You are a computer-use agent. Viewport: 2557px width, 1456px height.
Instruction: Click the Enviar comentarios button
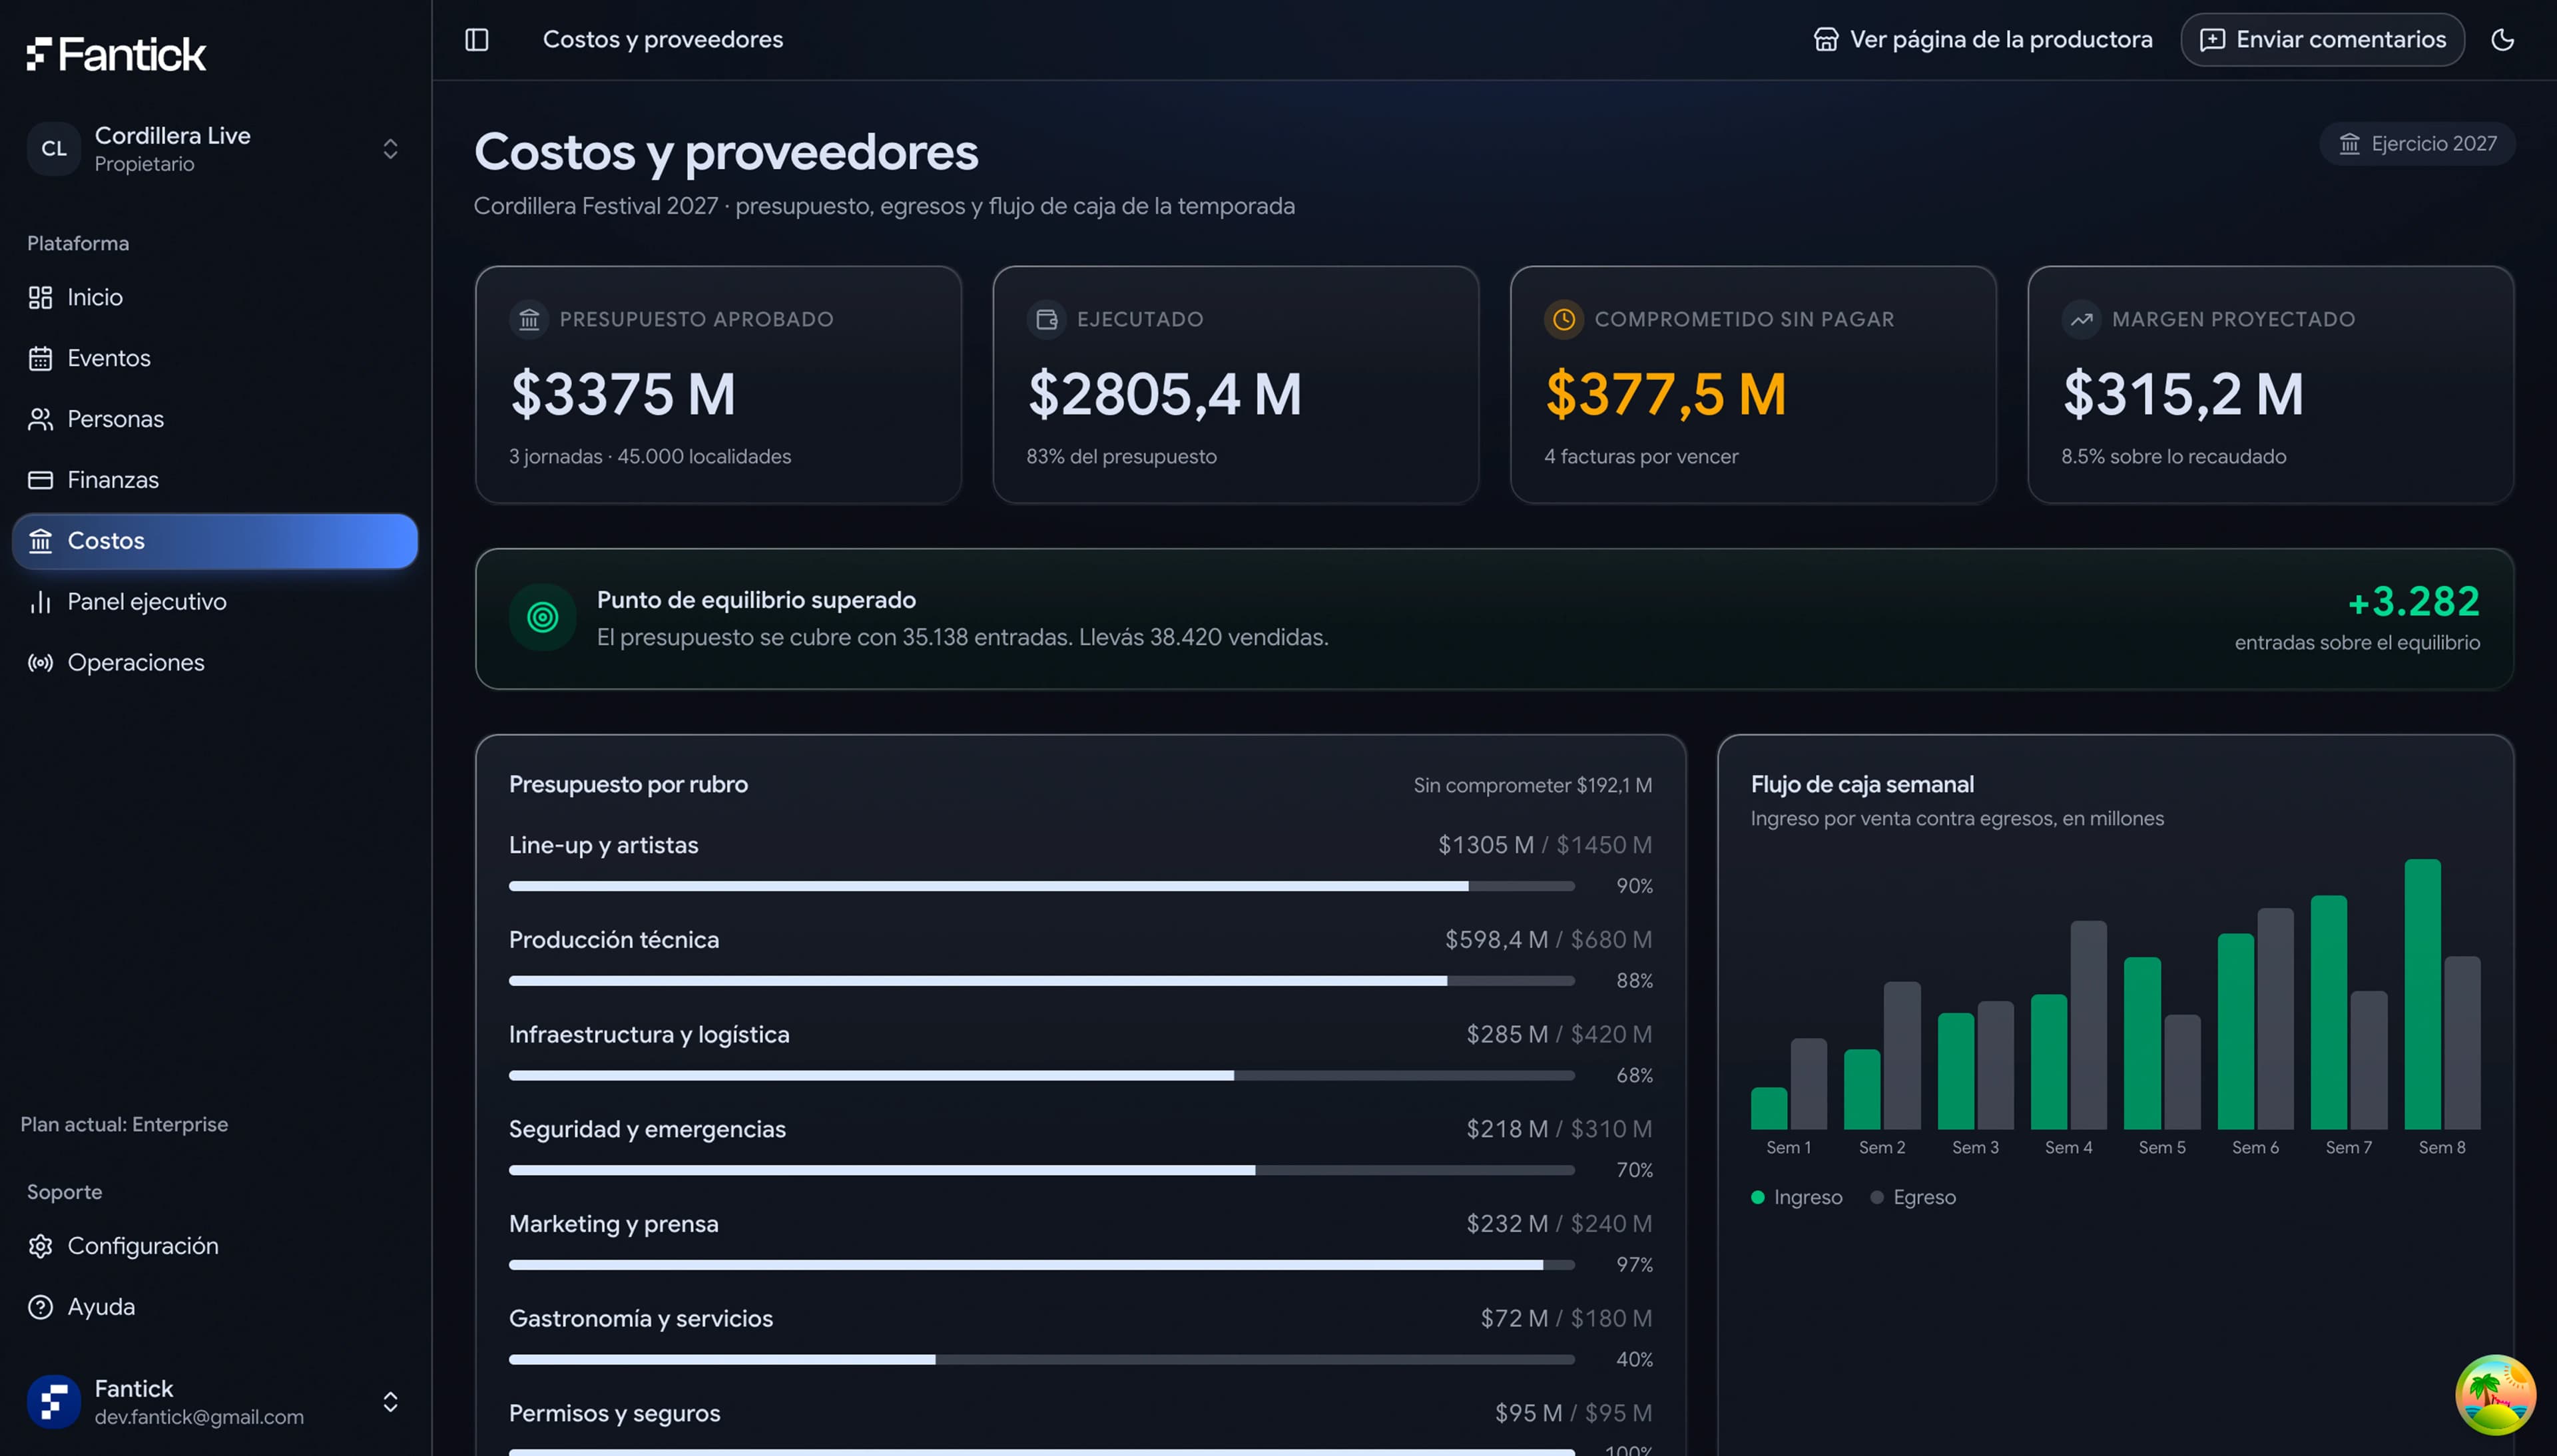click(2322, 40)
